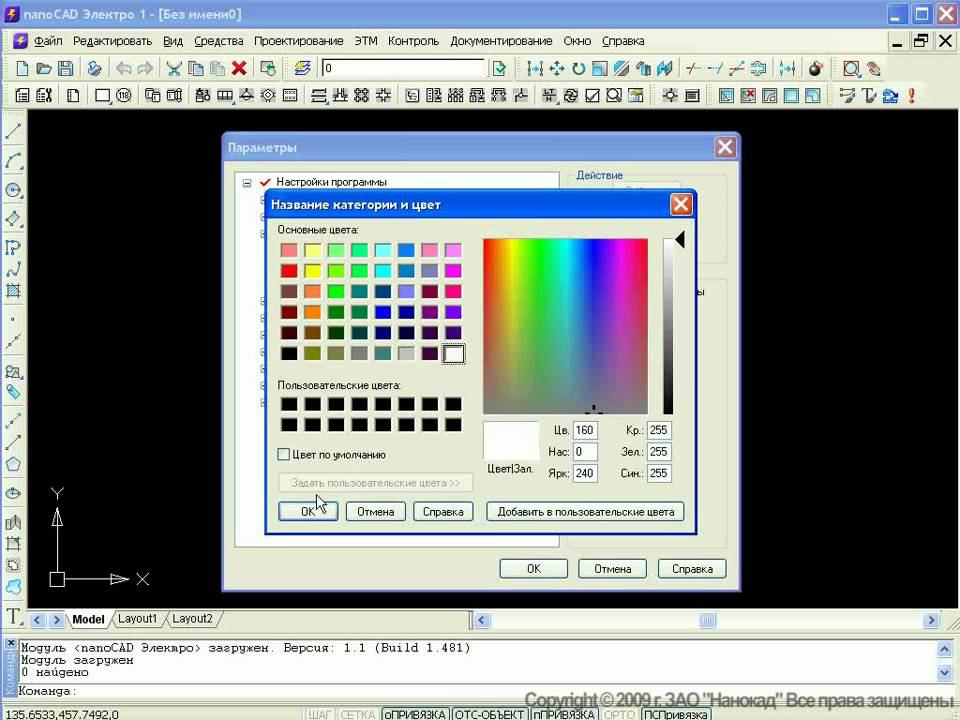Click the Кр. red value field
Screen dimensions: 960x720
point(659,430)
